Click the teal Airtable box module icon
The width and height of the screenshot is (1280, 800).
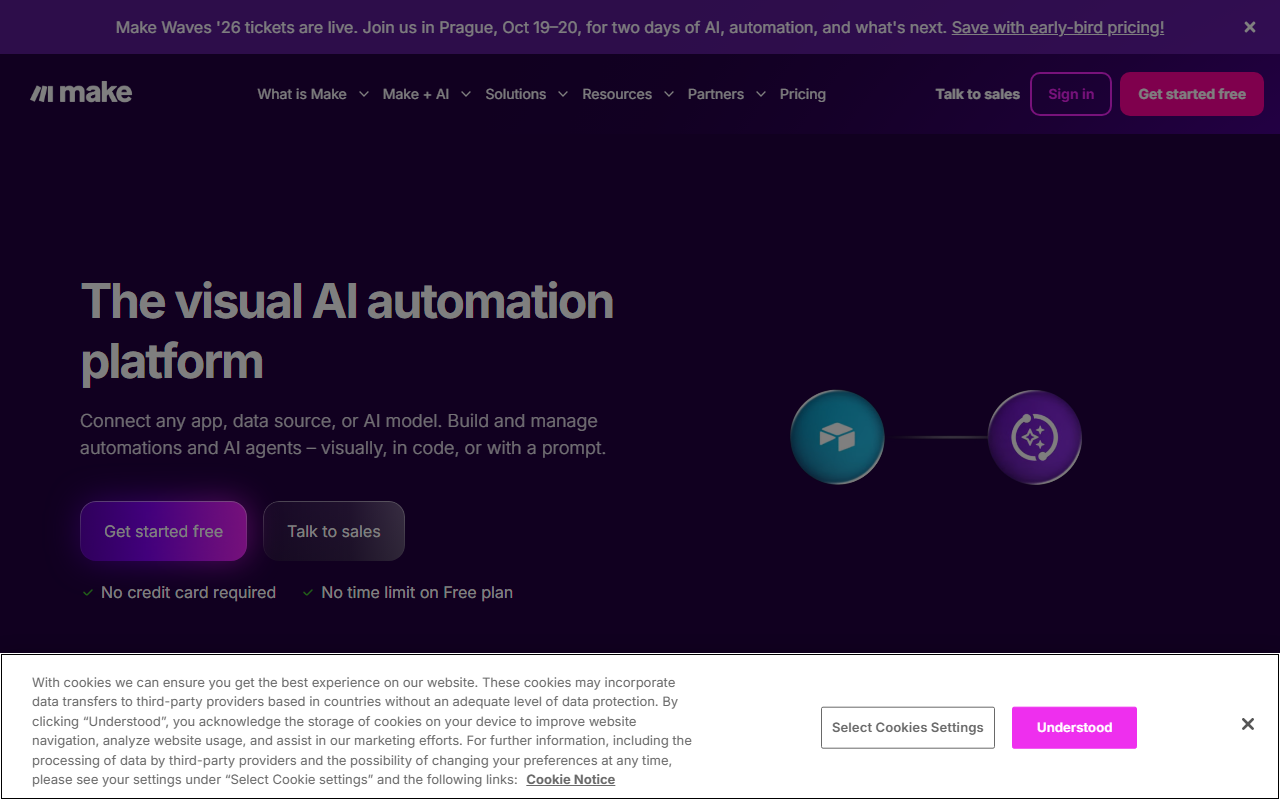coord(837,437)
